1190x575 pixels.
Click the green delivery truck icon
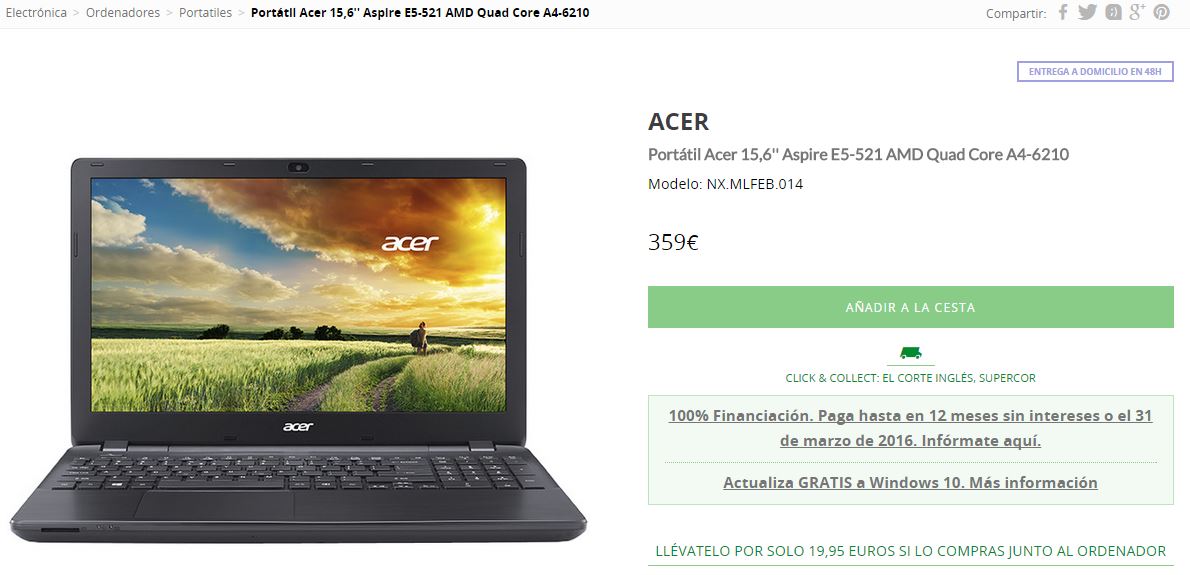(x=911, y=353)
